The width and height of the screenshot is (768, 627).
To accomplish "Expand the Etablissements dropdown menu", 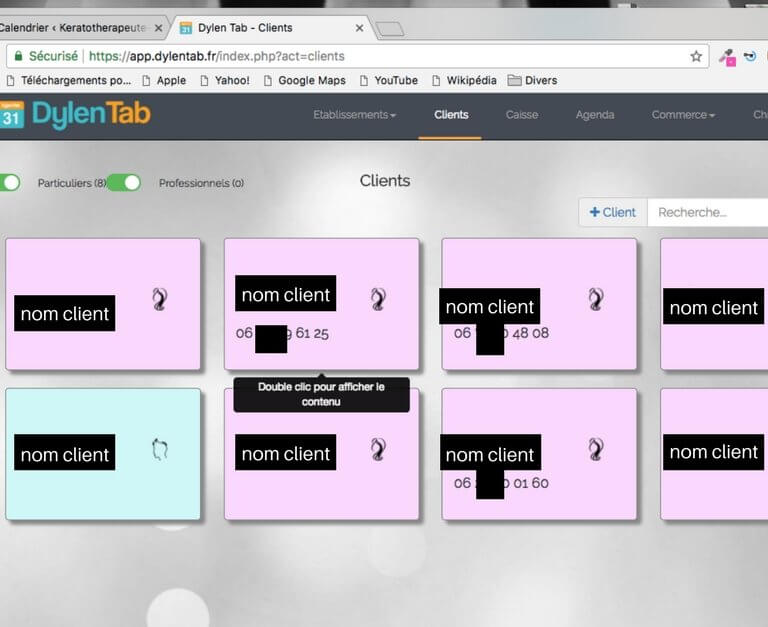I will 354,115.
